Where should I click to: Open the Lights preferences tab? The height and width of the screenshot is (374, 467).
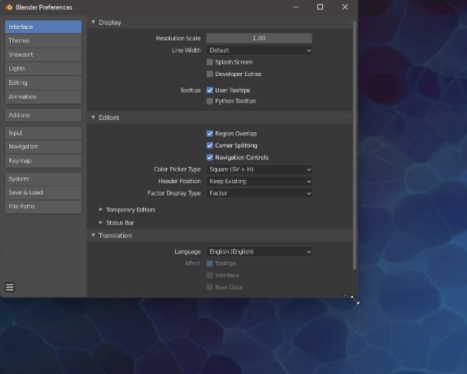43,68
